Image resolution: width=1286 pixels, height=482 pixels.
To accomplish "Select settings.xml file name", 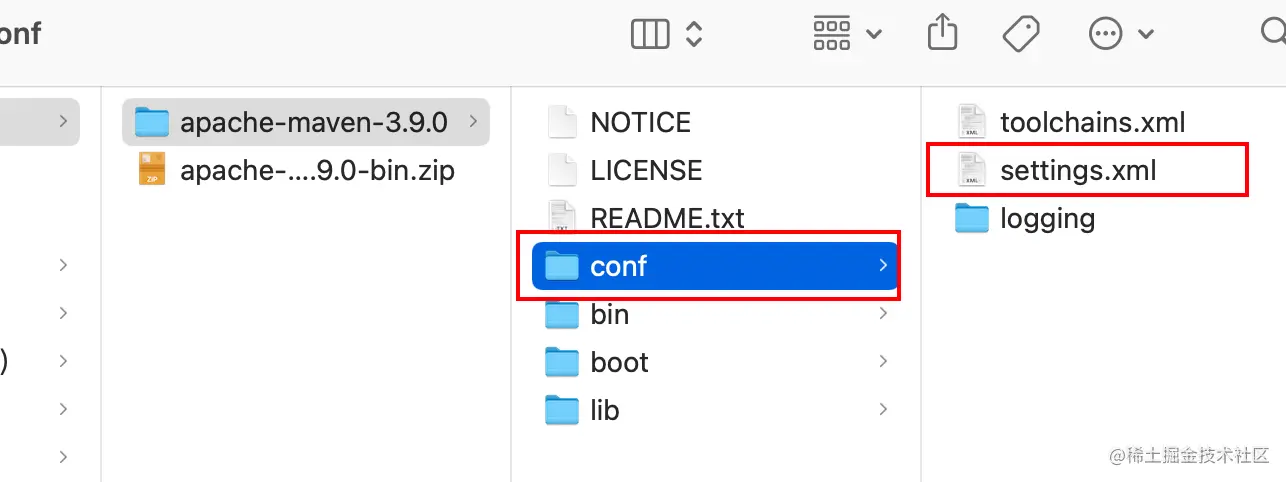I will tap(1079, 171).
